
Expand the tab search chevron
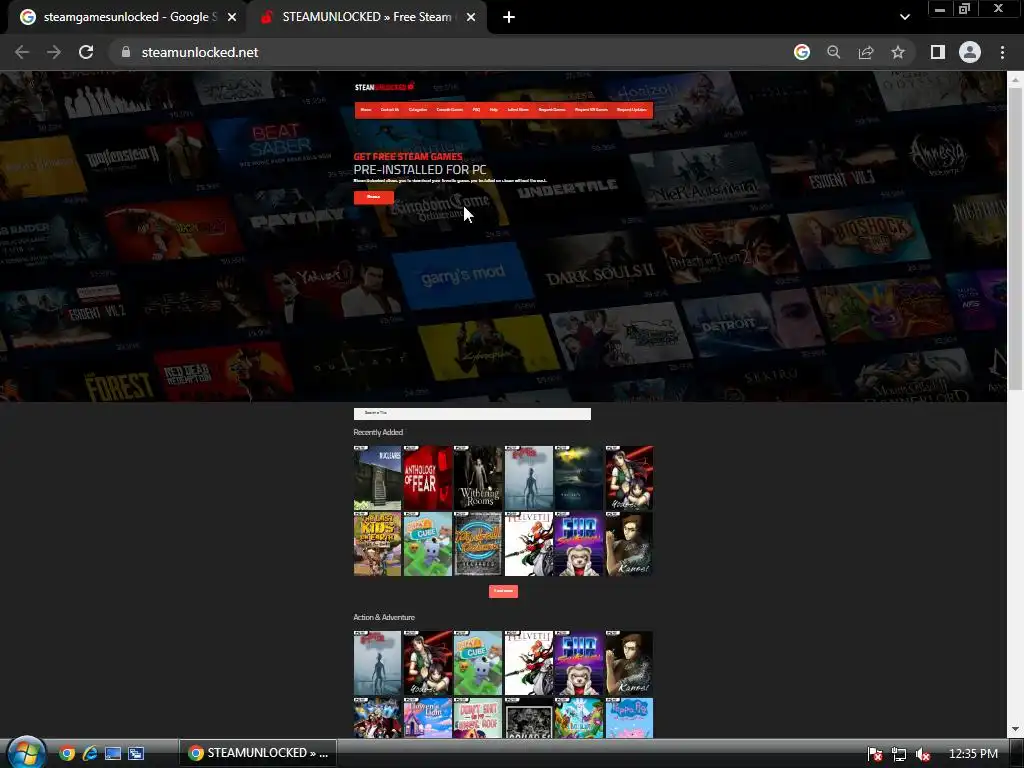click(x=904, y=17)
